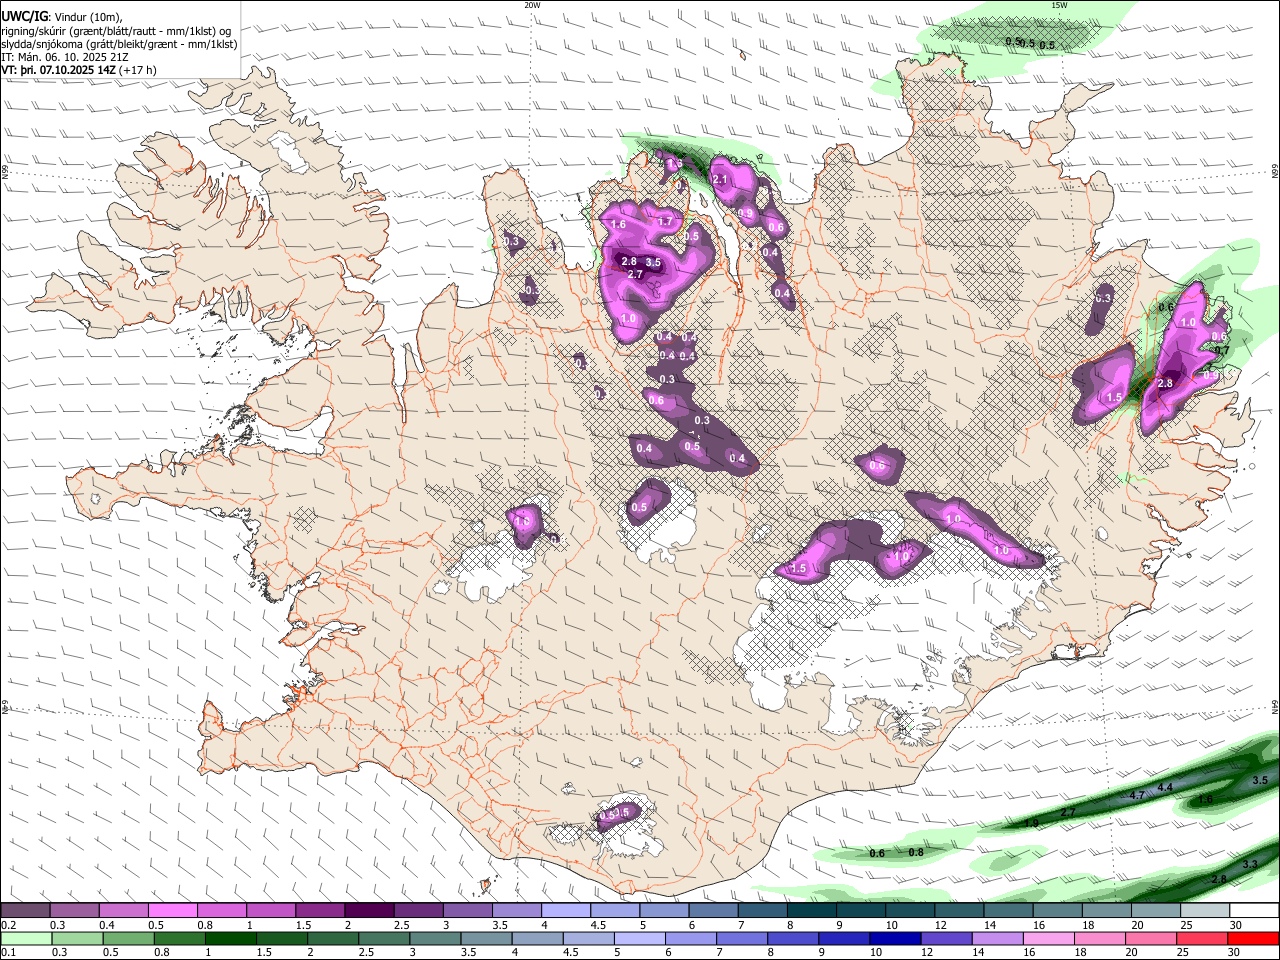Click the bright red 30 legend swatch
Image resolution: width=1280 pixels, height=960 pixels.
(x=1254, y=938)
